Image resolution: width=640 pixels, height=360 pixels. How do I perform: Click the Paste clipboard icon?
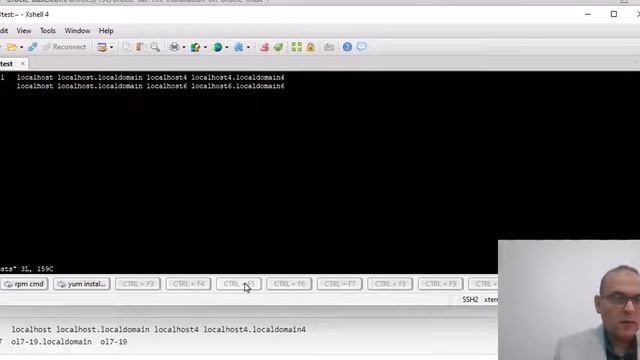click(140, 47)
